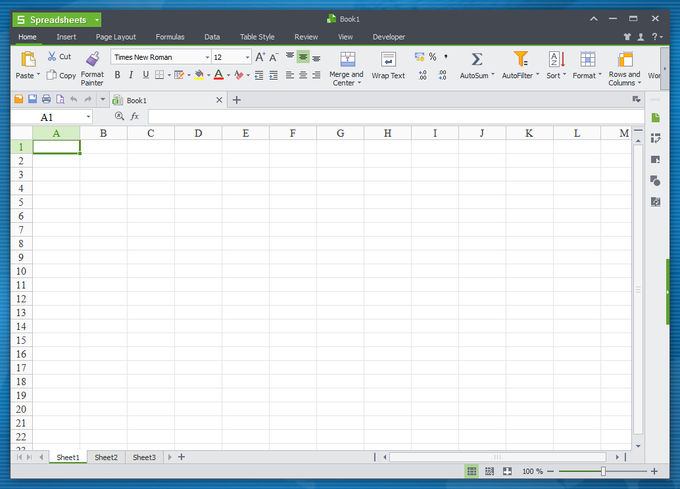Click the fill color bucket swatch

click(199, 75)
